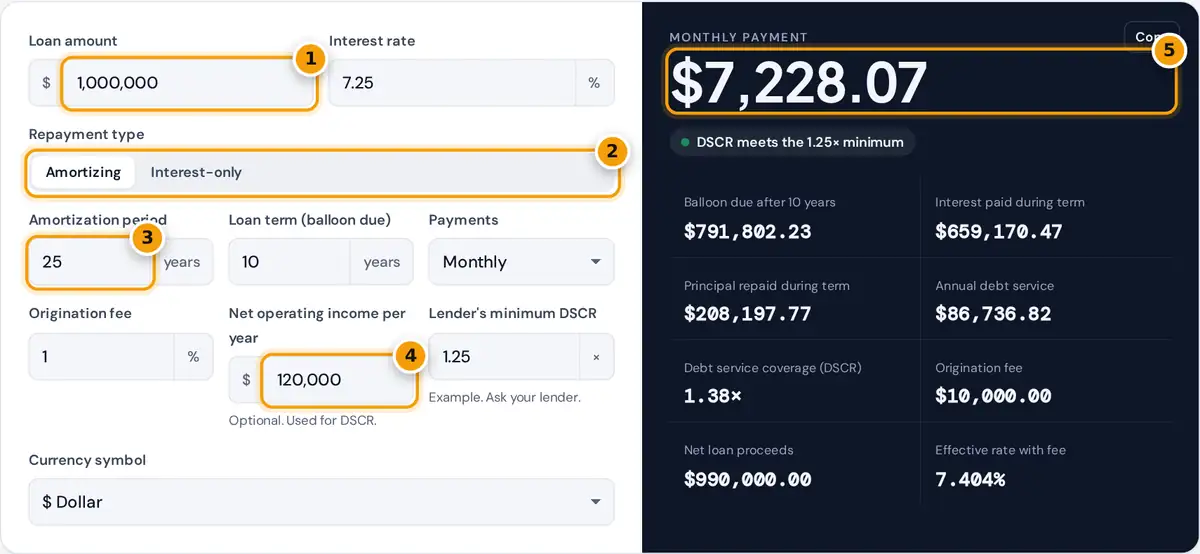Click the MONTHLY PAYMENT heading

point(738,37)
